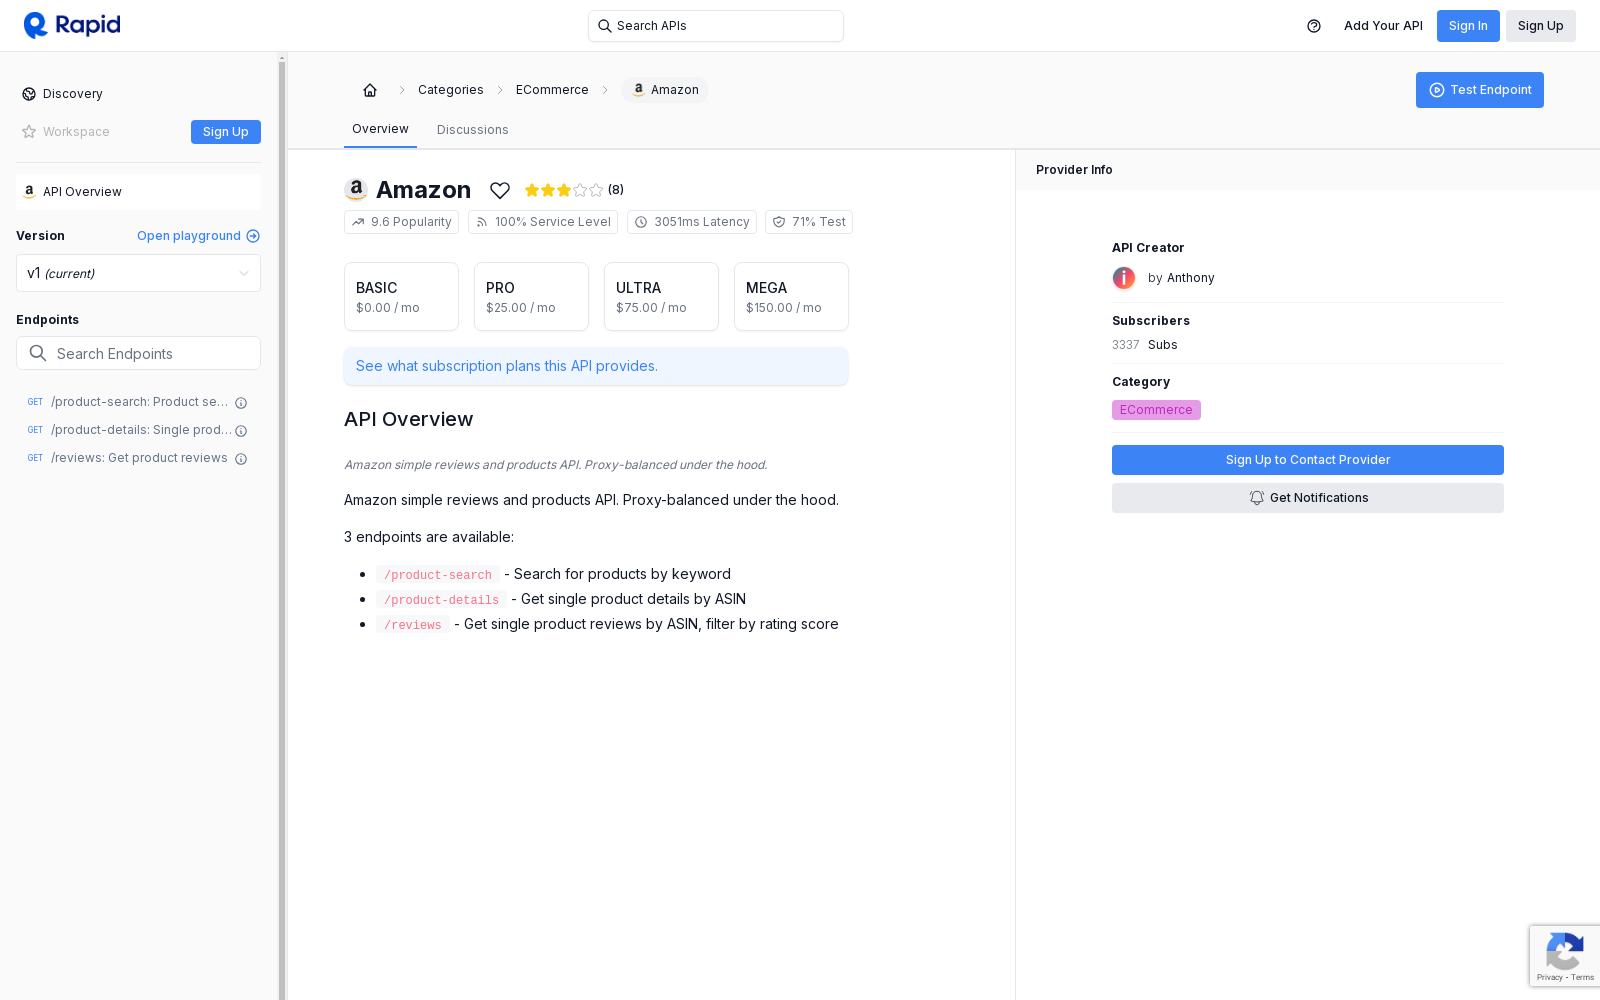This screenshot has height=1000, width=1600.
Task: Open the playground link
Action: tap(198, 236)
